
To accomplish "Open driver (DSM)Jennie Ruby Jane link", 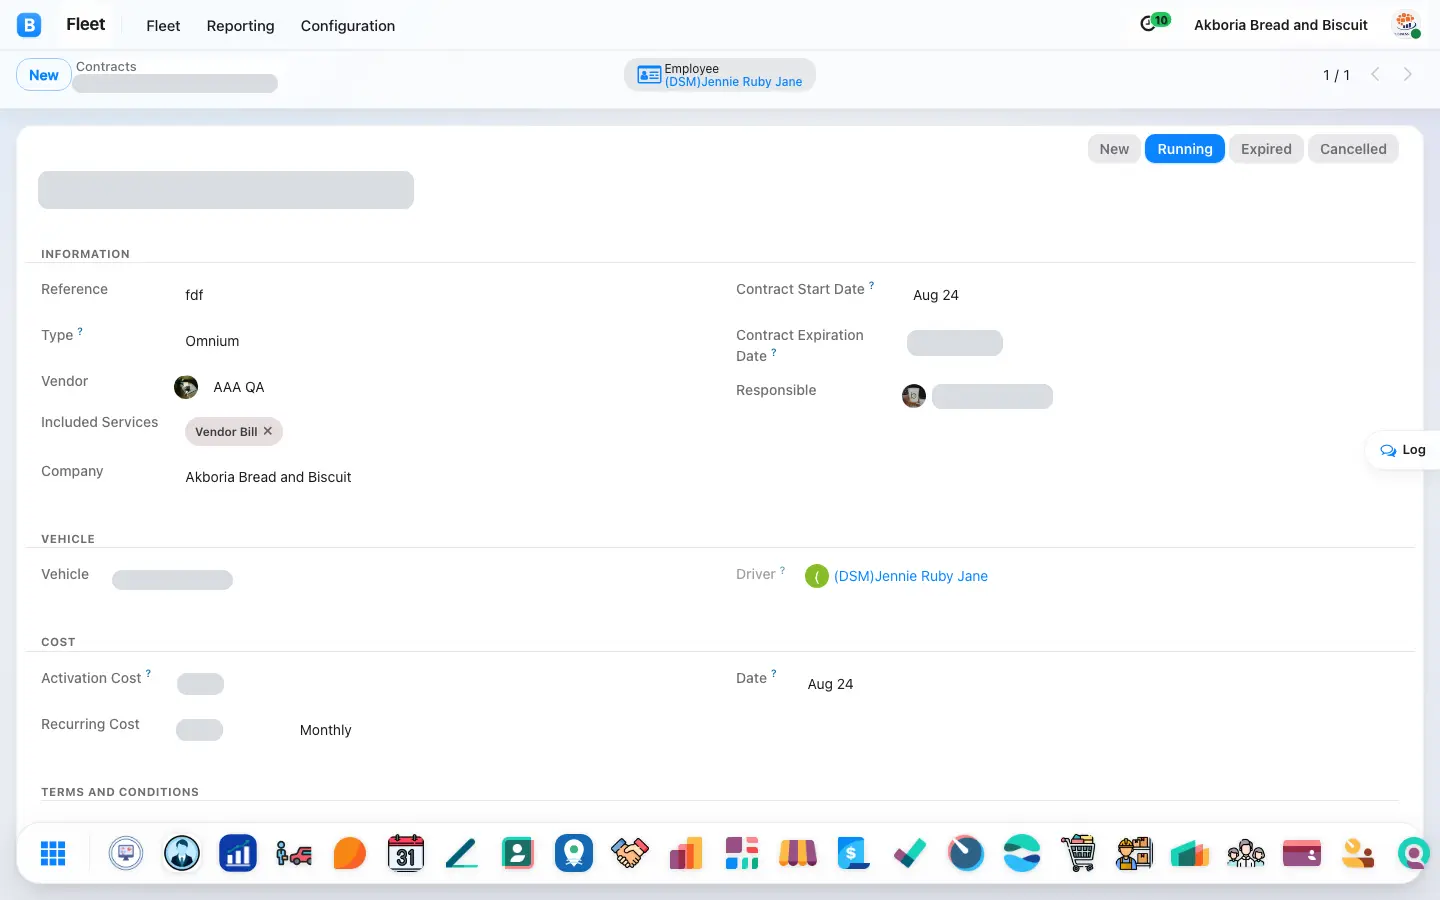I will click(911, 576).
